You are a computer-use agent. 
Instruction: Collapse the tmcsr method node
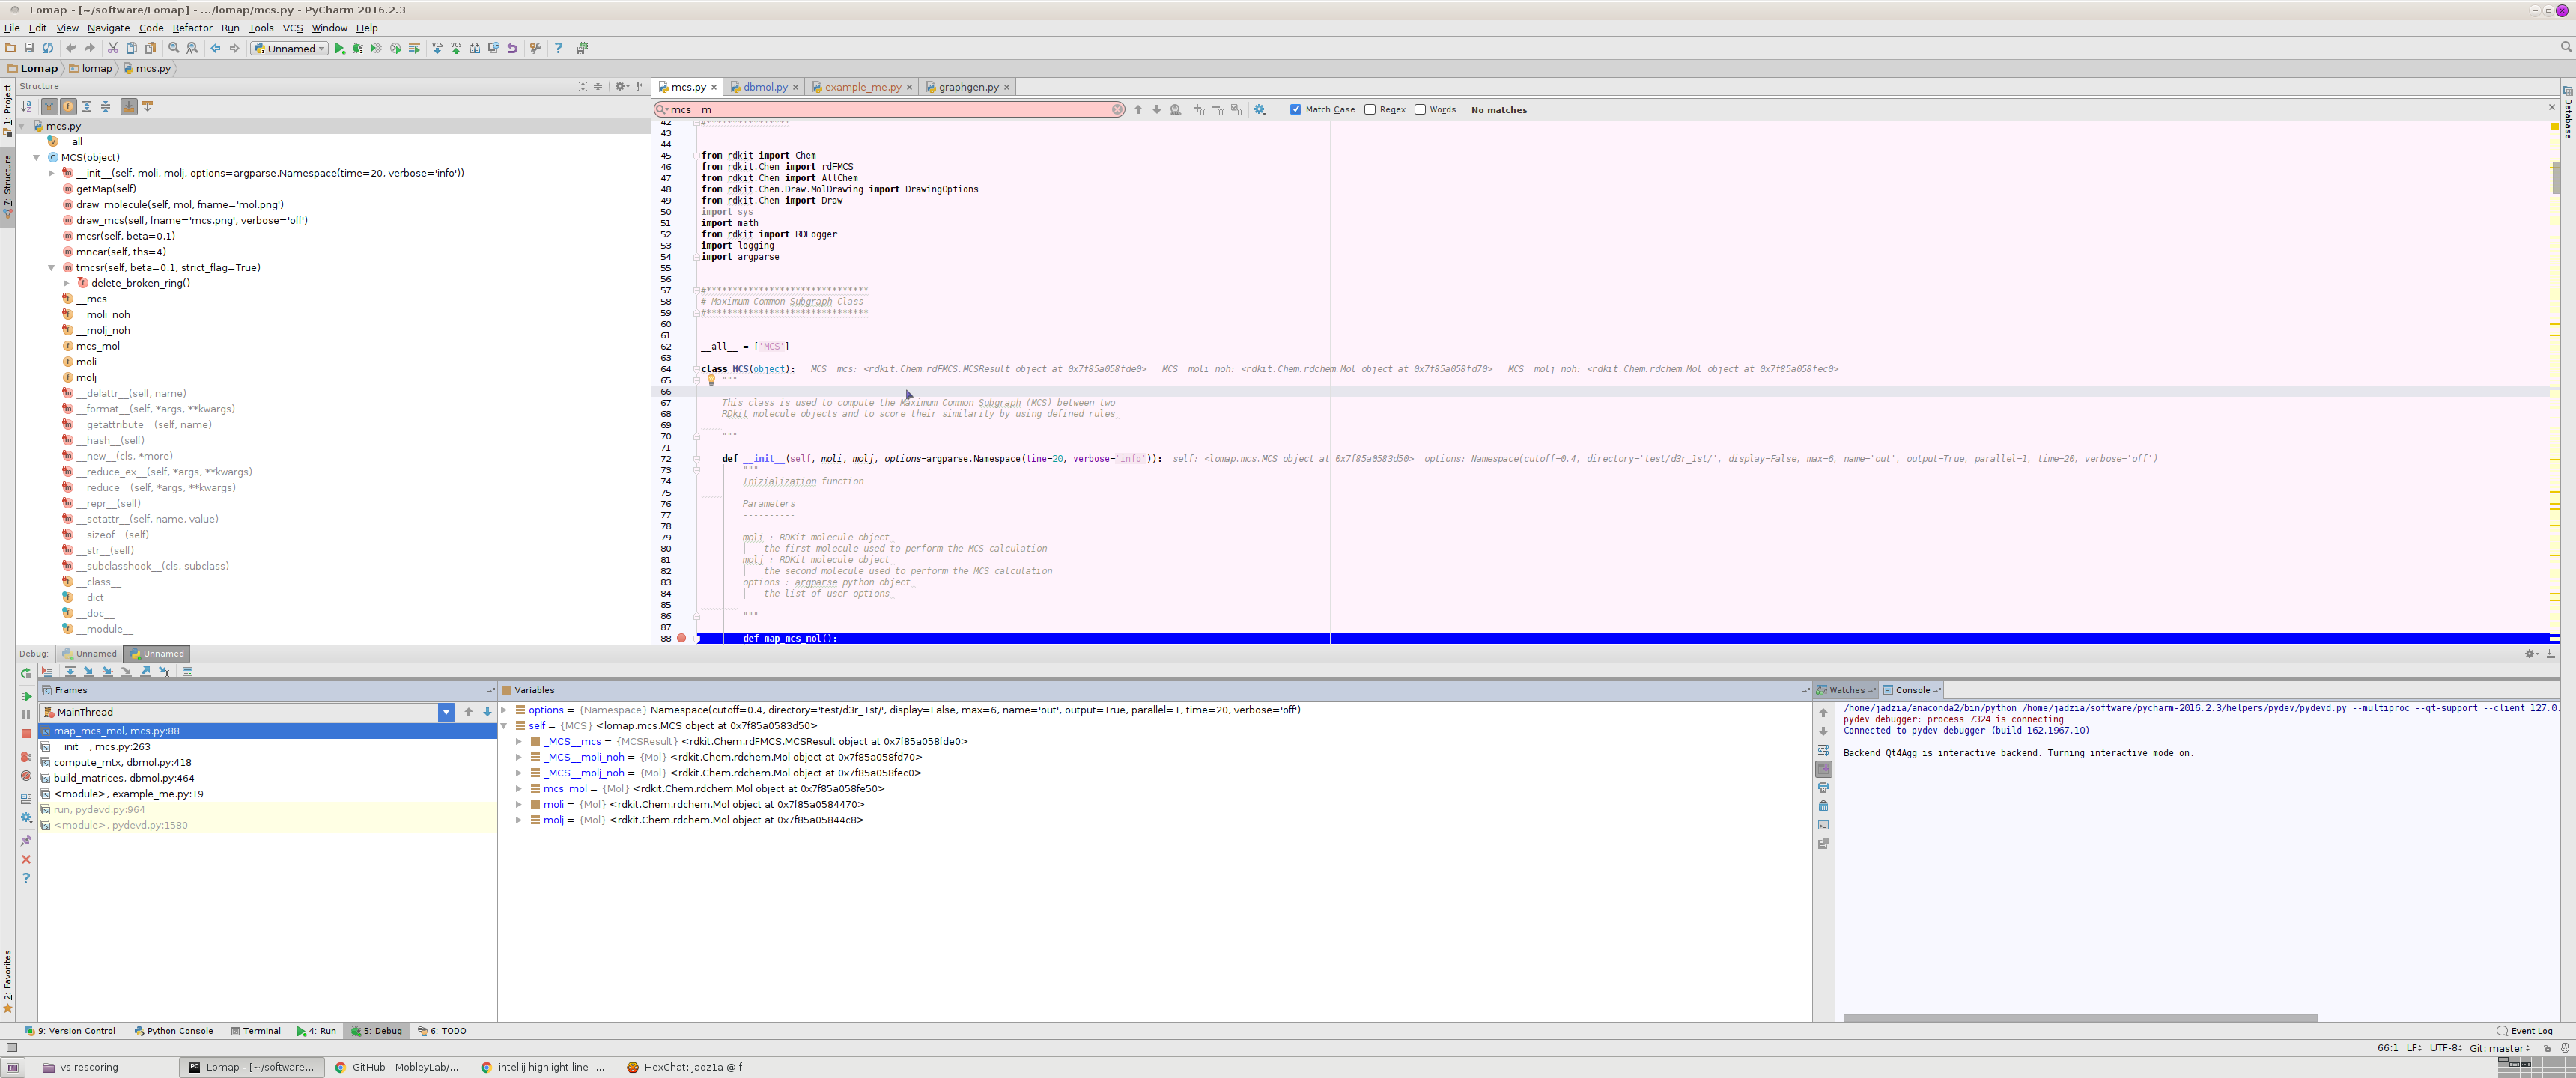pos(52,267)
